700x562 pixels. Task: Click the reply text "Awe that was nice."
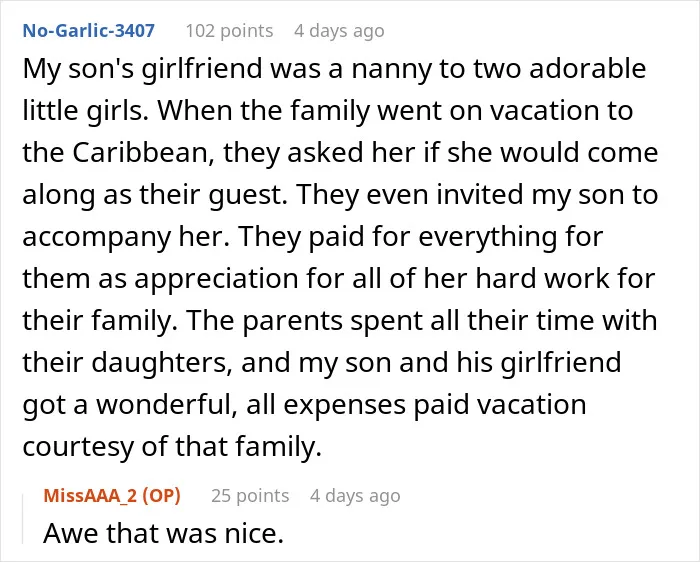coord(163,533)
